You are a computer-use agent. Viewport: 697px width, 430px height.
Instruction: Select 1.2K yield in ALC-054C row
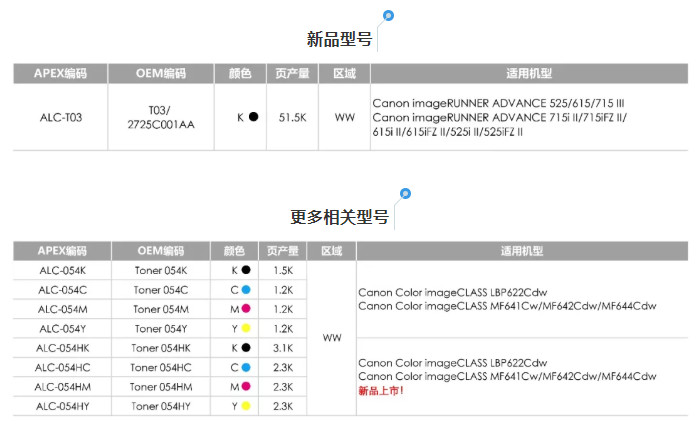[x=283, y=290]
